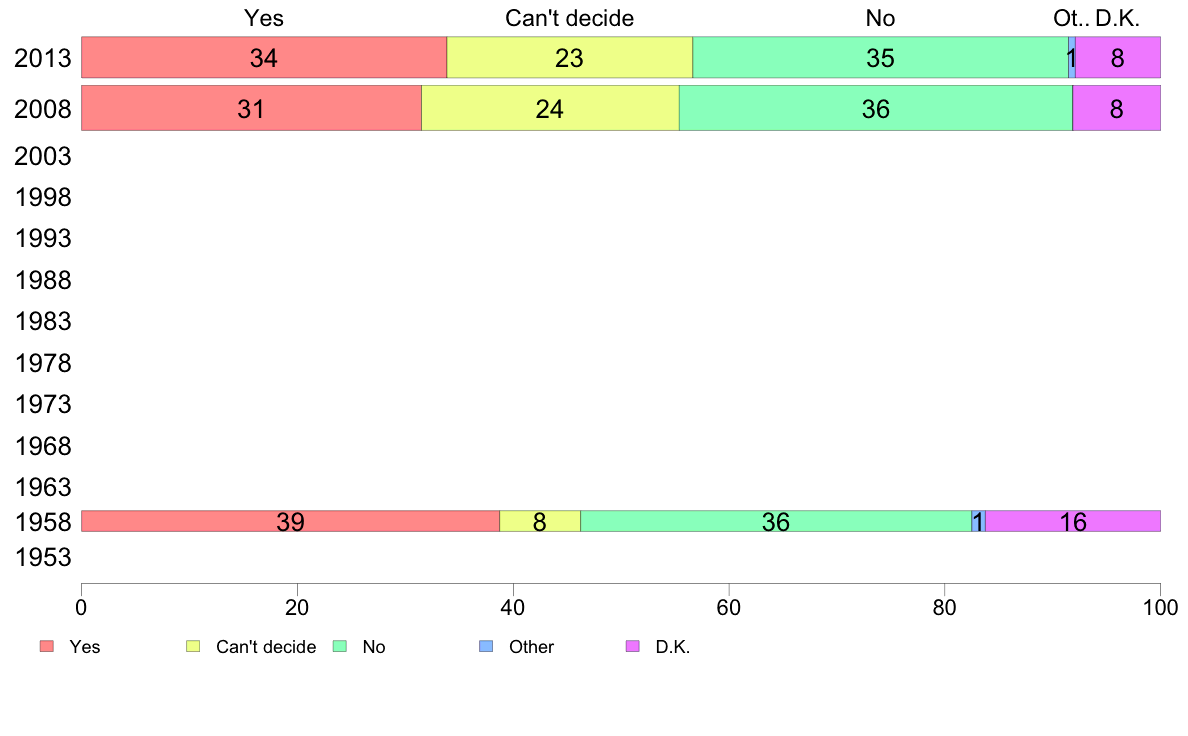Select the 2013 Yes segment showing 34
The image size is (1188, 736).
pyautogui.click(x=264, y=57)
